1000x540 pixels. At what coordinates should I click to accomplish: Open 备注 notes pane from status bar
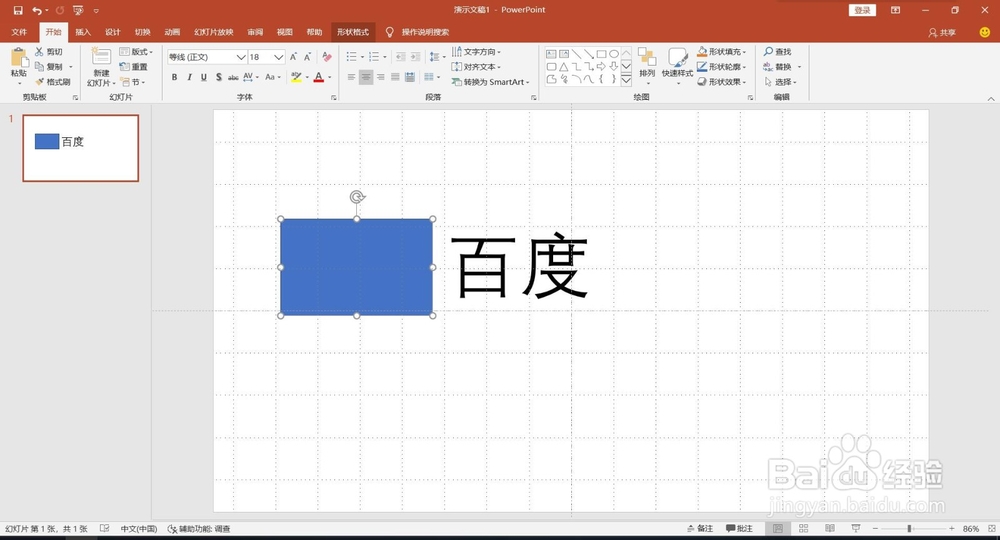coord(700,529)
